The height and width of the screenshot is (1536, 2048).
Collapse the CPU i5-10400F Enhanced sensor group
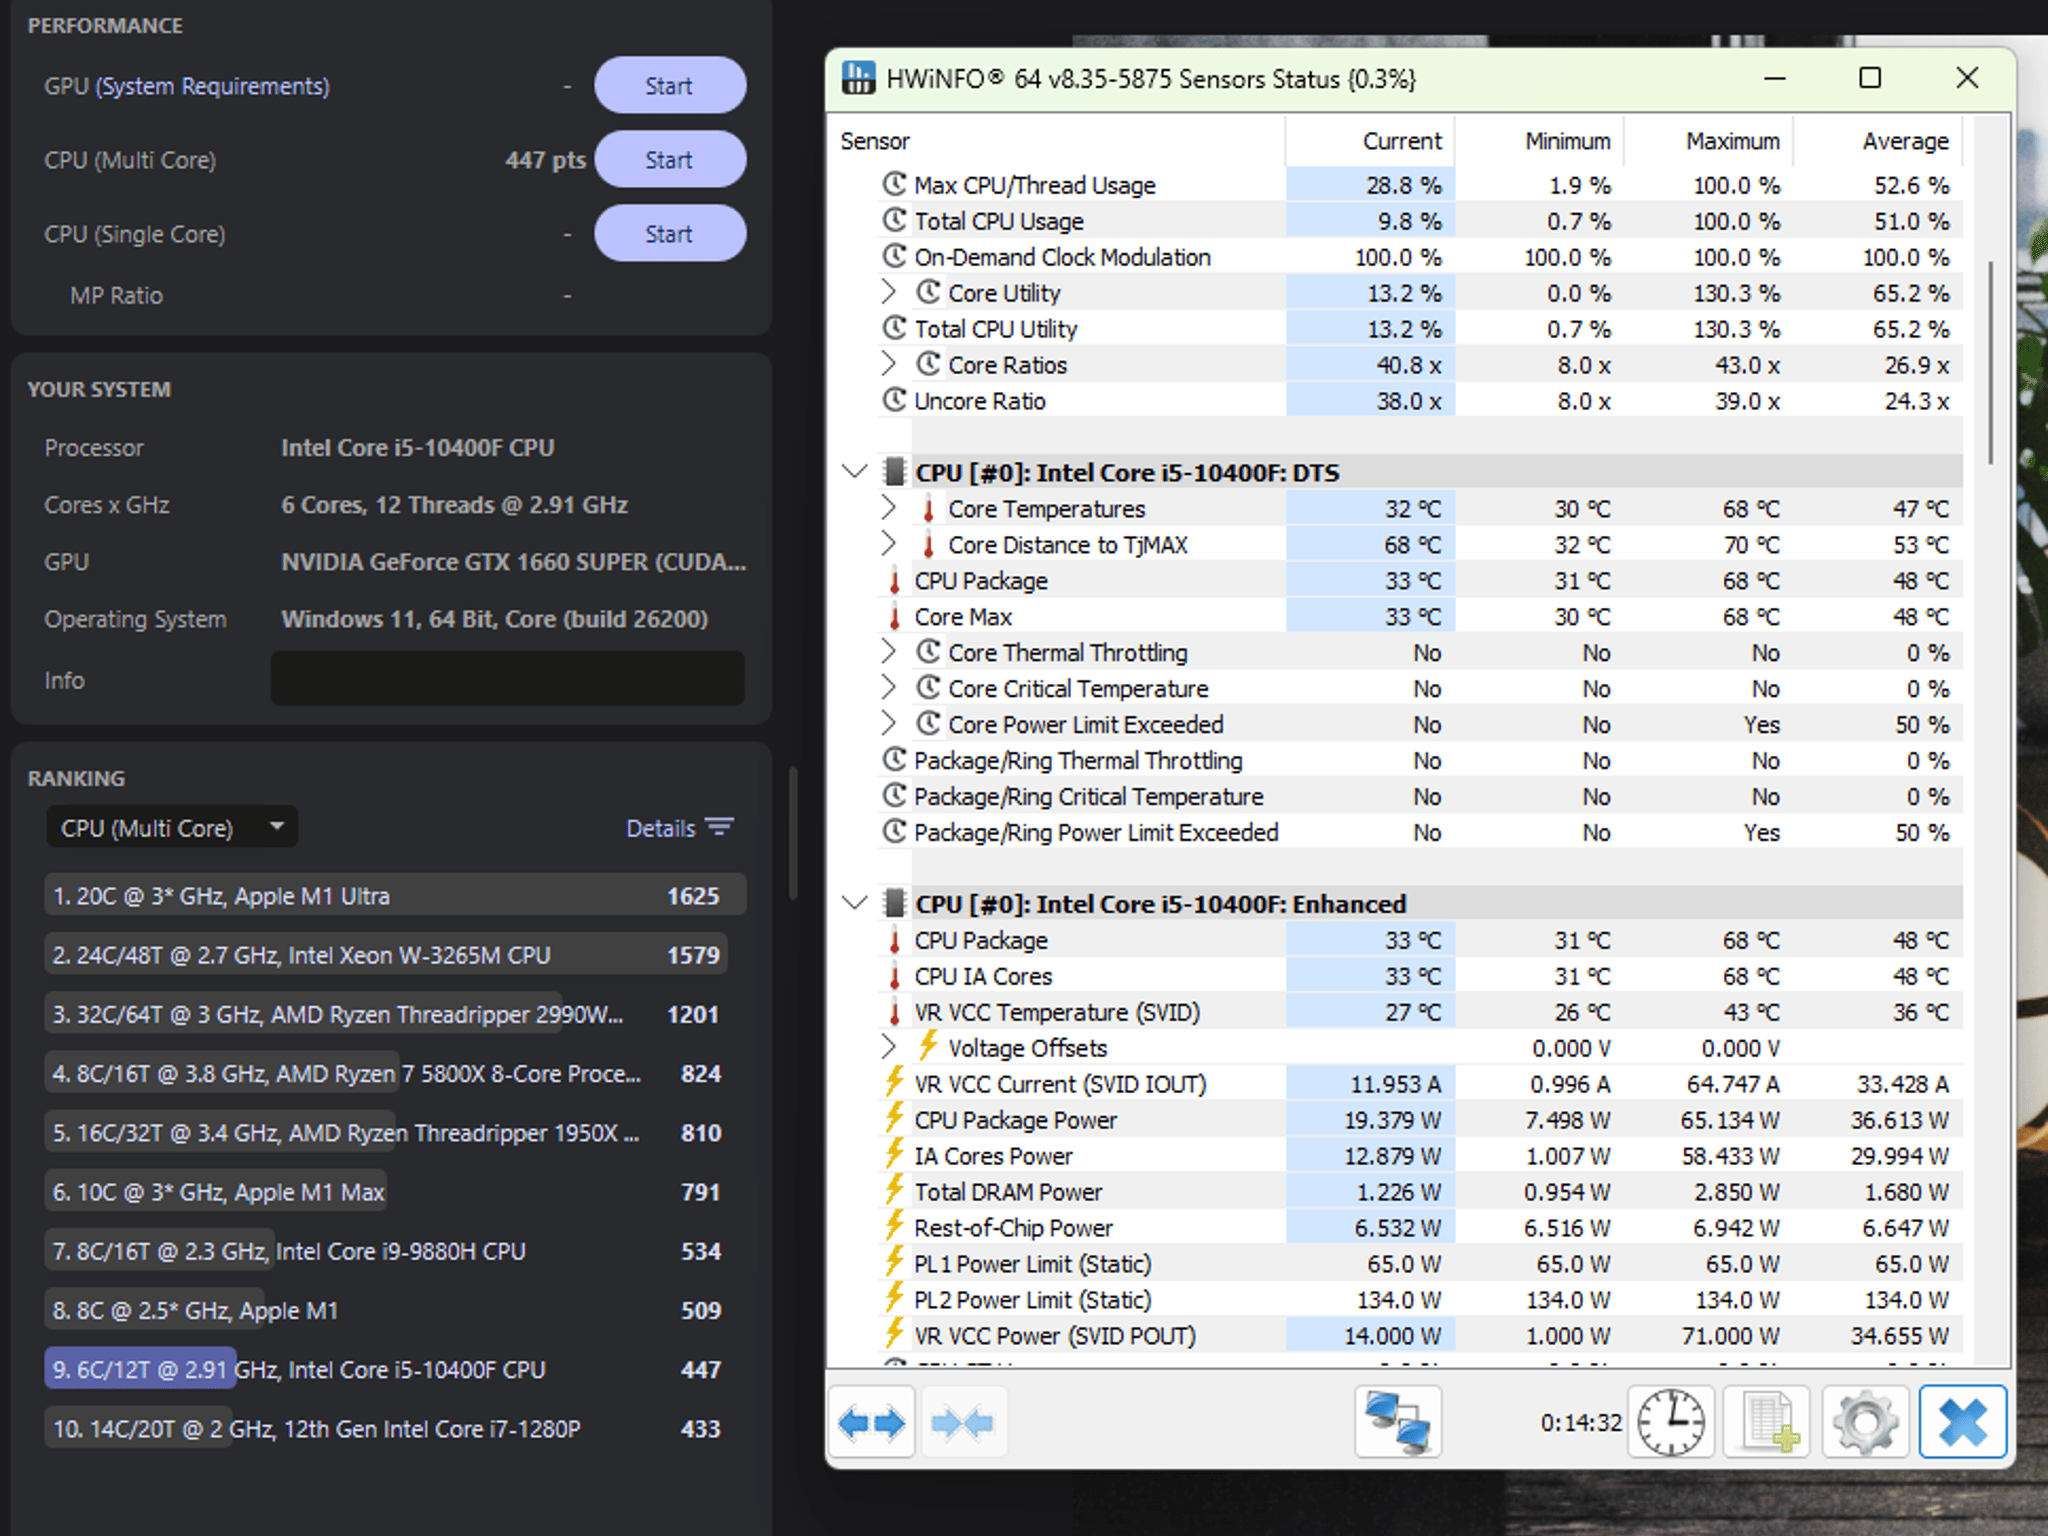click(x=855, y=903)
